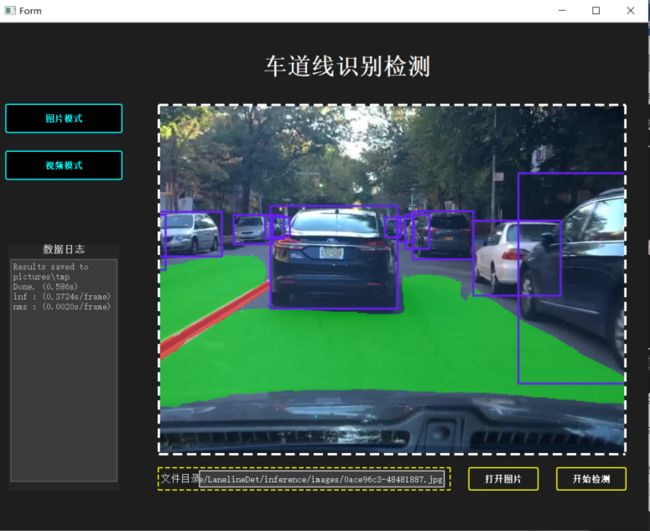Click the file path input field
This screenshot has width=650, height=531.
pos(322,479)
